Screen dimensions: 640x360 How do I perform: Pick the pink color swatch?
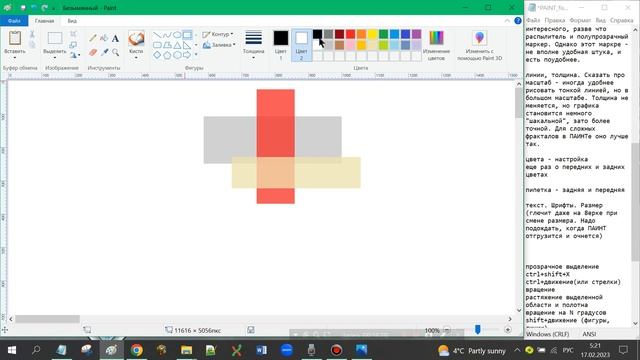point(350,45)
